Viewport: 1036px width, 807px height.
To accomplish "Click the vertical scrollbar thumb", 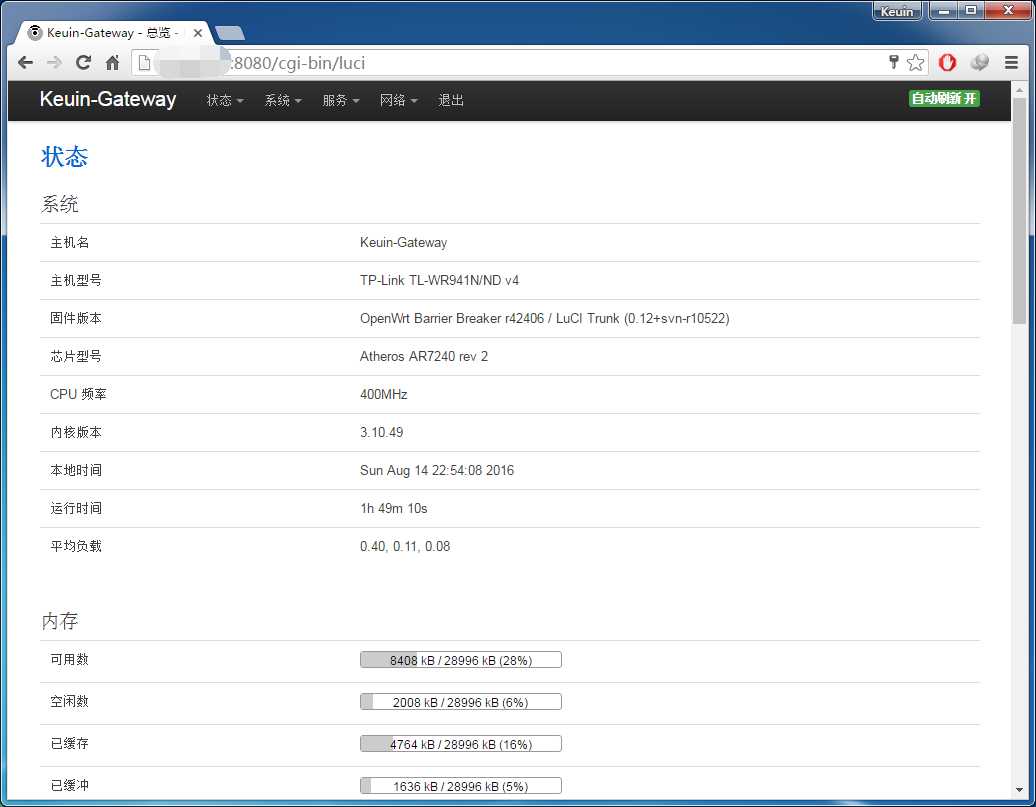I will 1019,210.
